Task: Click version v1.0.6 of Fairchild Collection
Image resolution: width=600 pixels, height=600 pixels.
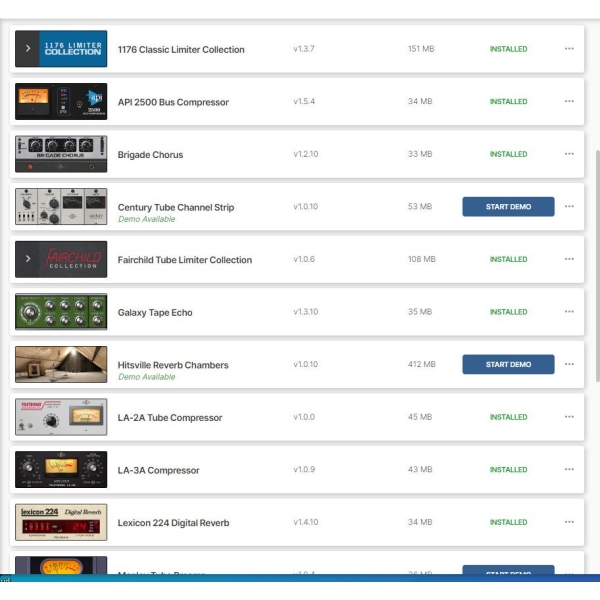Action: 304,259
